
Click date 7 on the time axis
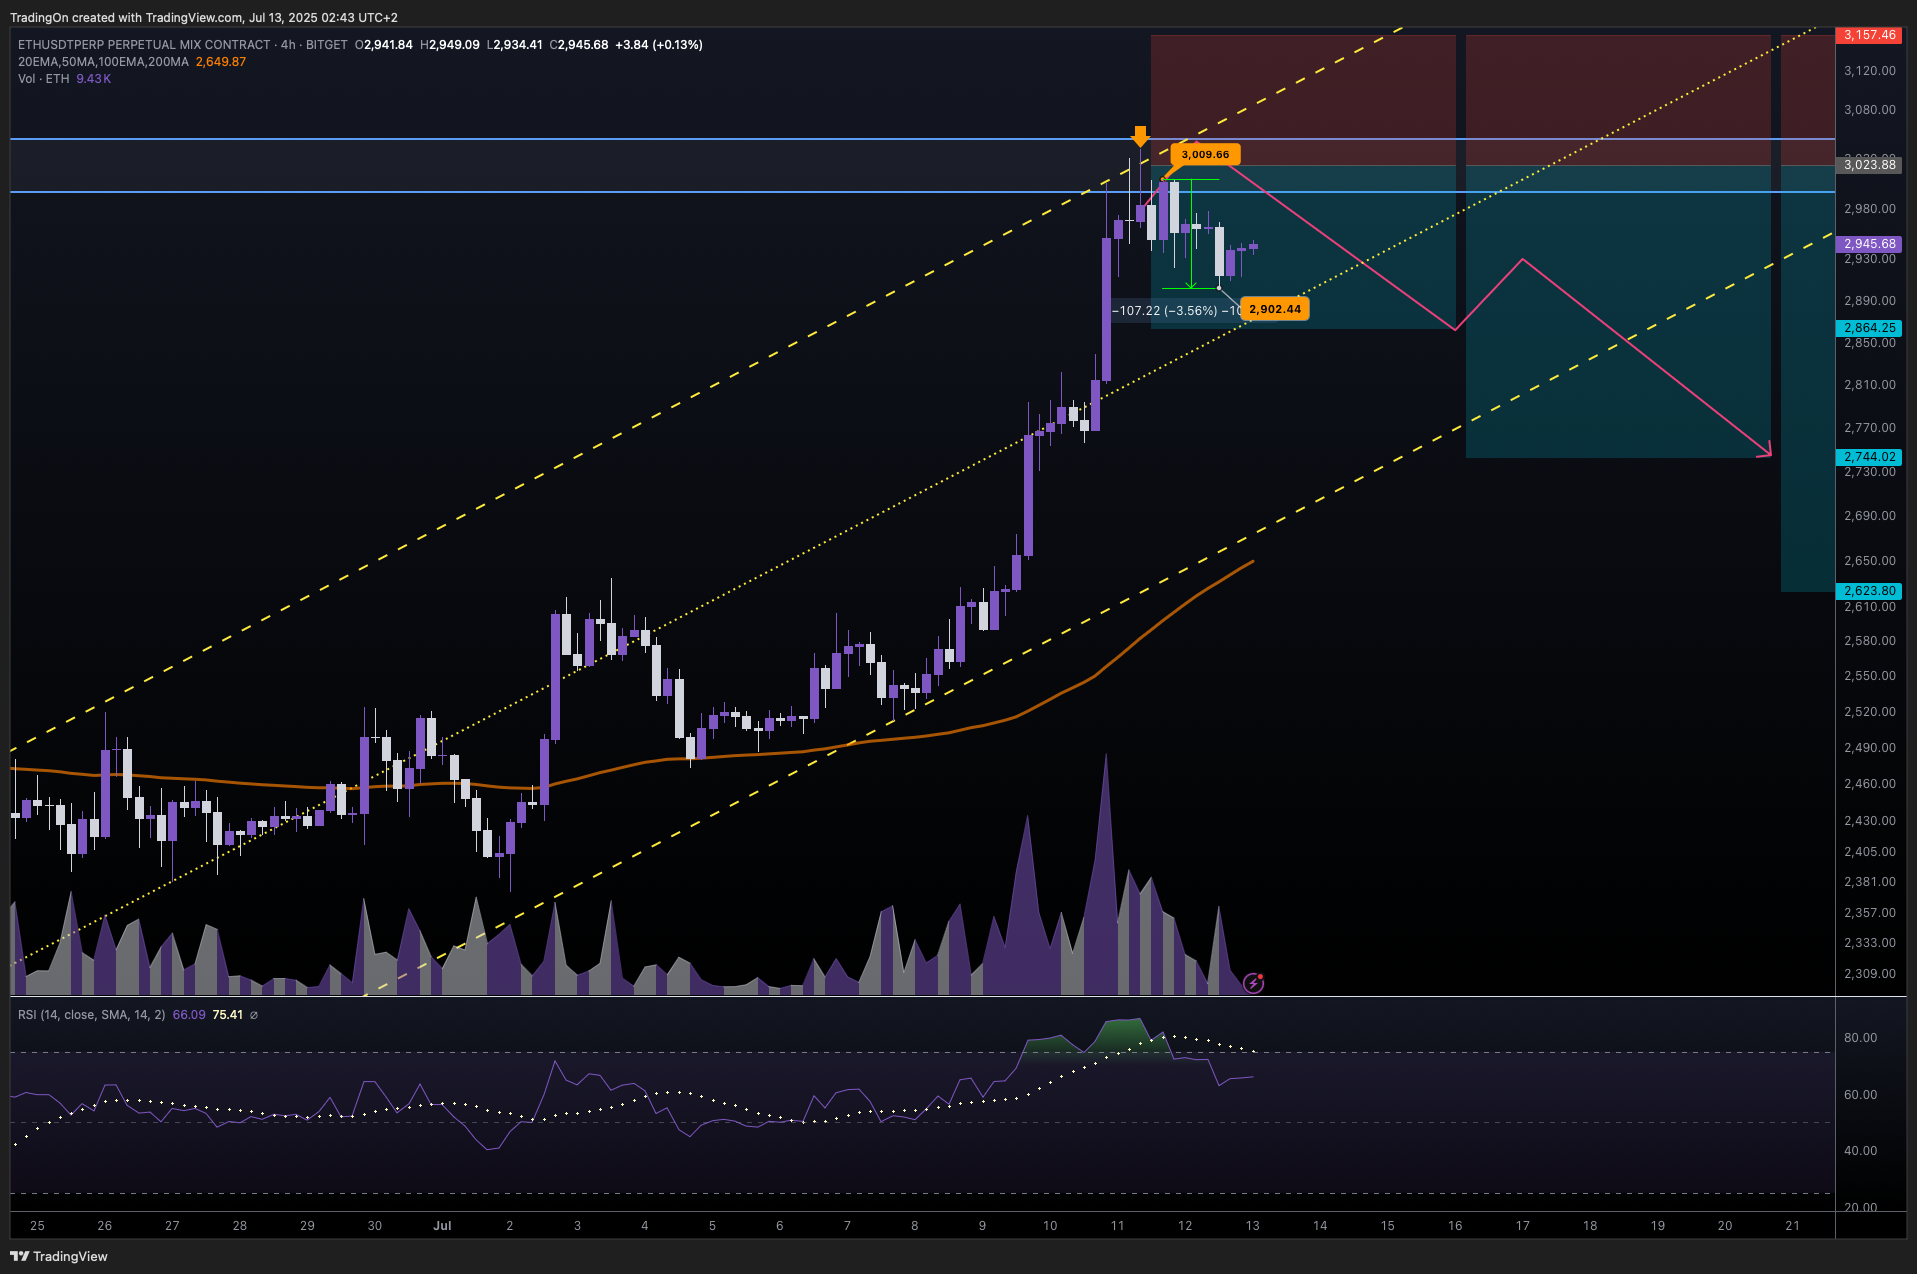(x=847, y=1226)
